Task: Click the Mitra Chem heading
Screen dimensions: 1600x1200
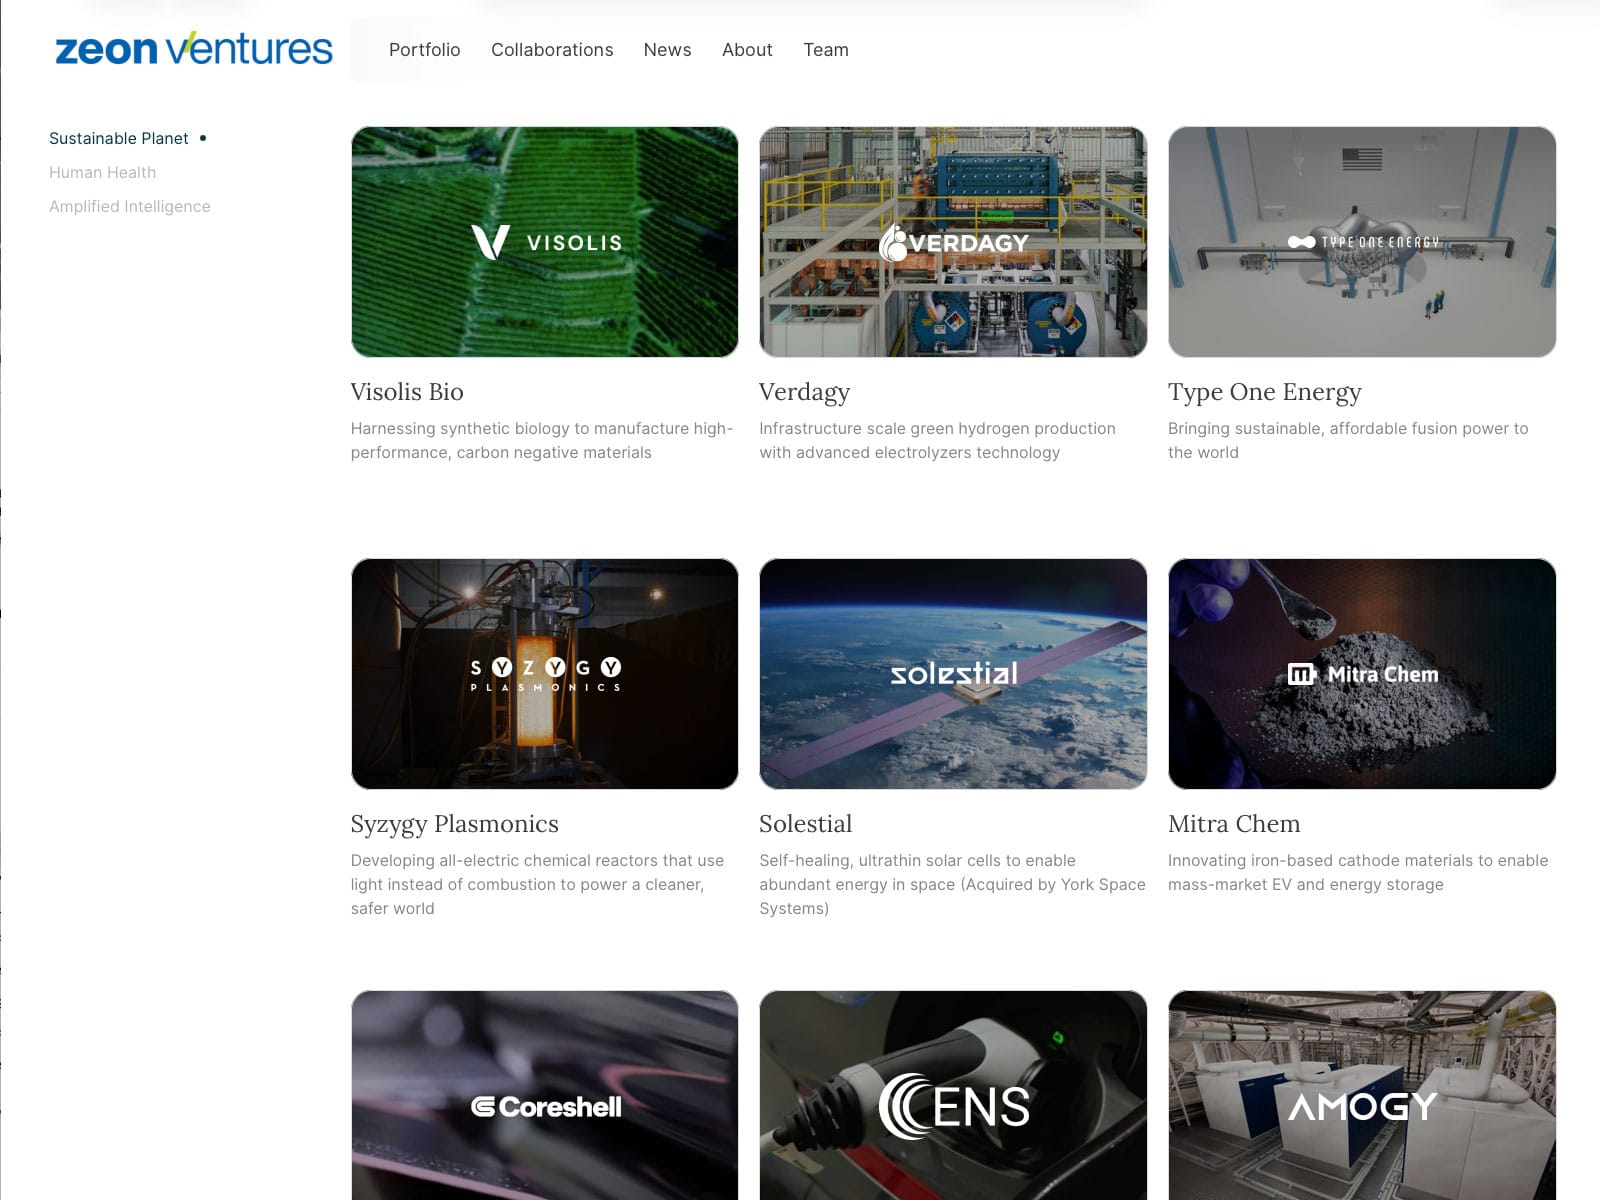Action: pos(1234,824)
